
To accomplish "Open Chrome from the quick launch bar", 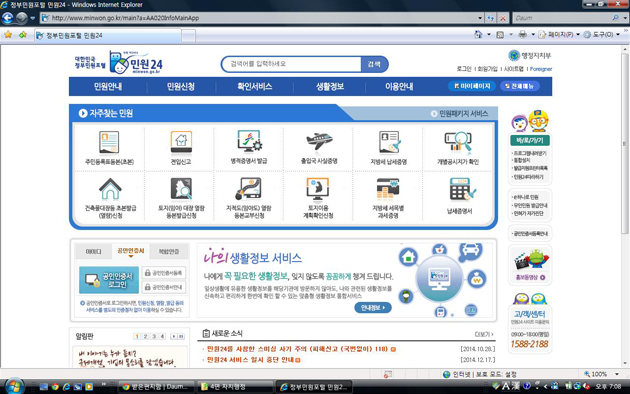I will pos(55,387).
